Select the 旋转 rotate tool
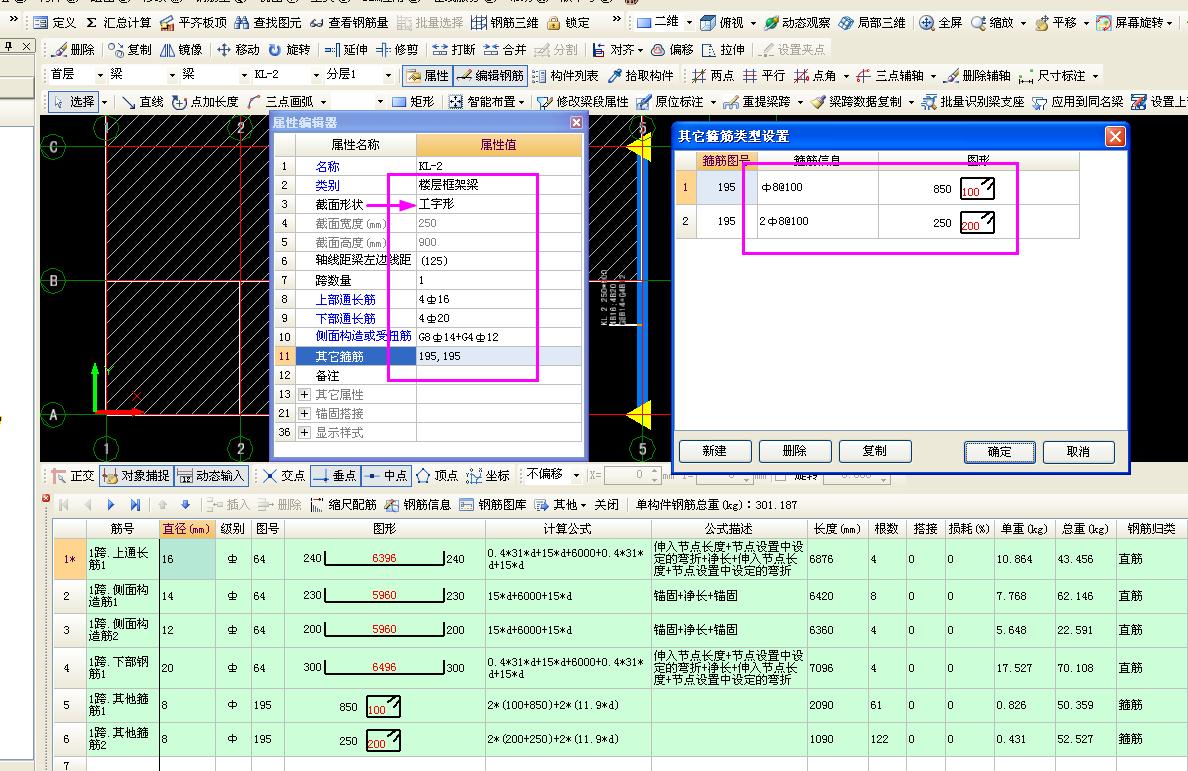Image resolution: width=1188 pixels, height=771 pixels. coord(289,49)
